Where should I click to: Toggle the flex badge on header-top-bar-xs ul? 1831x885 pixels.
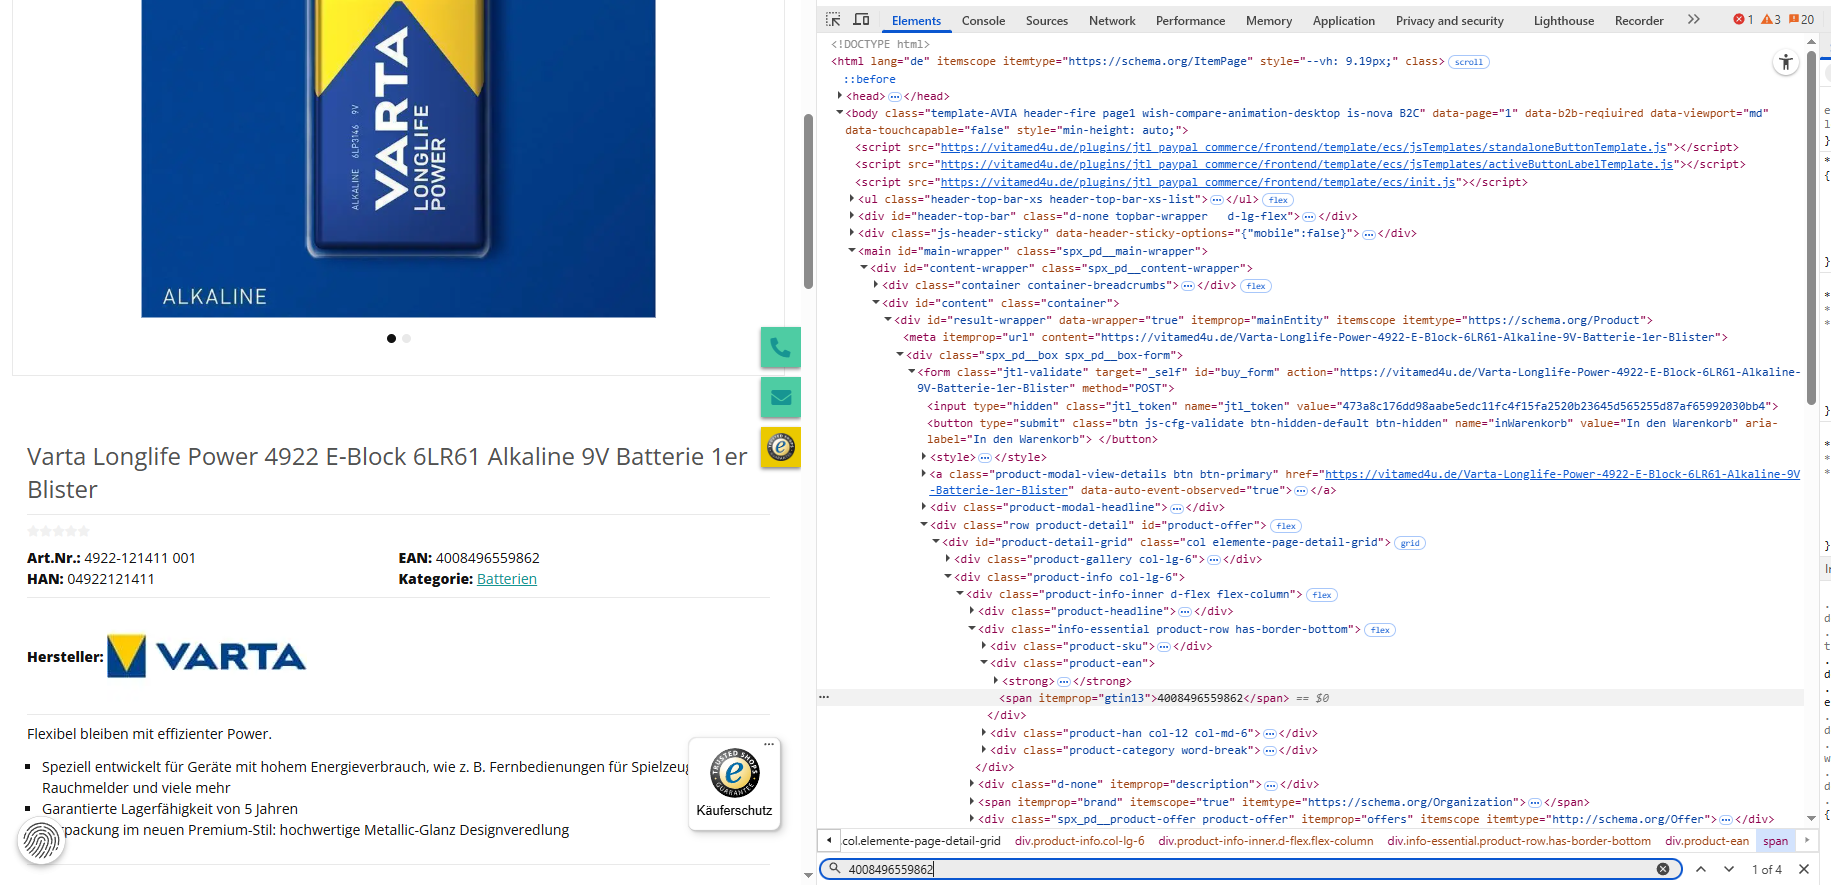coord(1278,200)
